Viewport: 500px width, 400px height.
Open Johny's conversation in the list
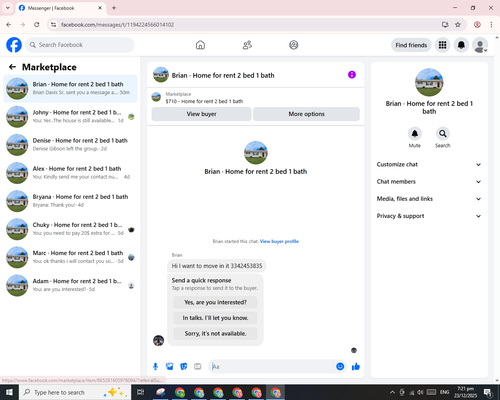click(x=70, y=117)
